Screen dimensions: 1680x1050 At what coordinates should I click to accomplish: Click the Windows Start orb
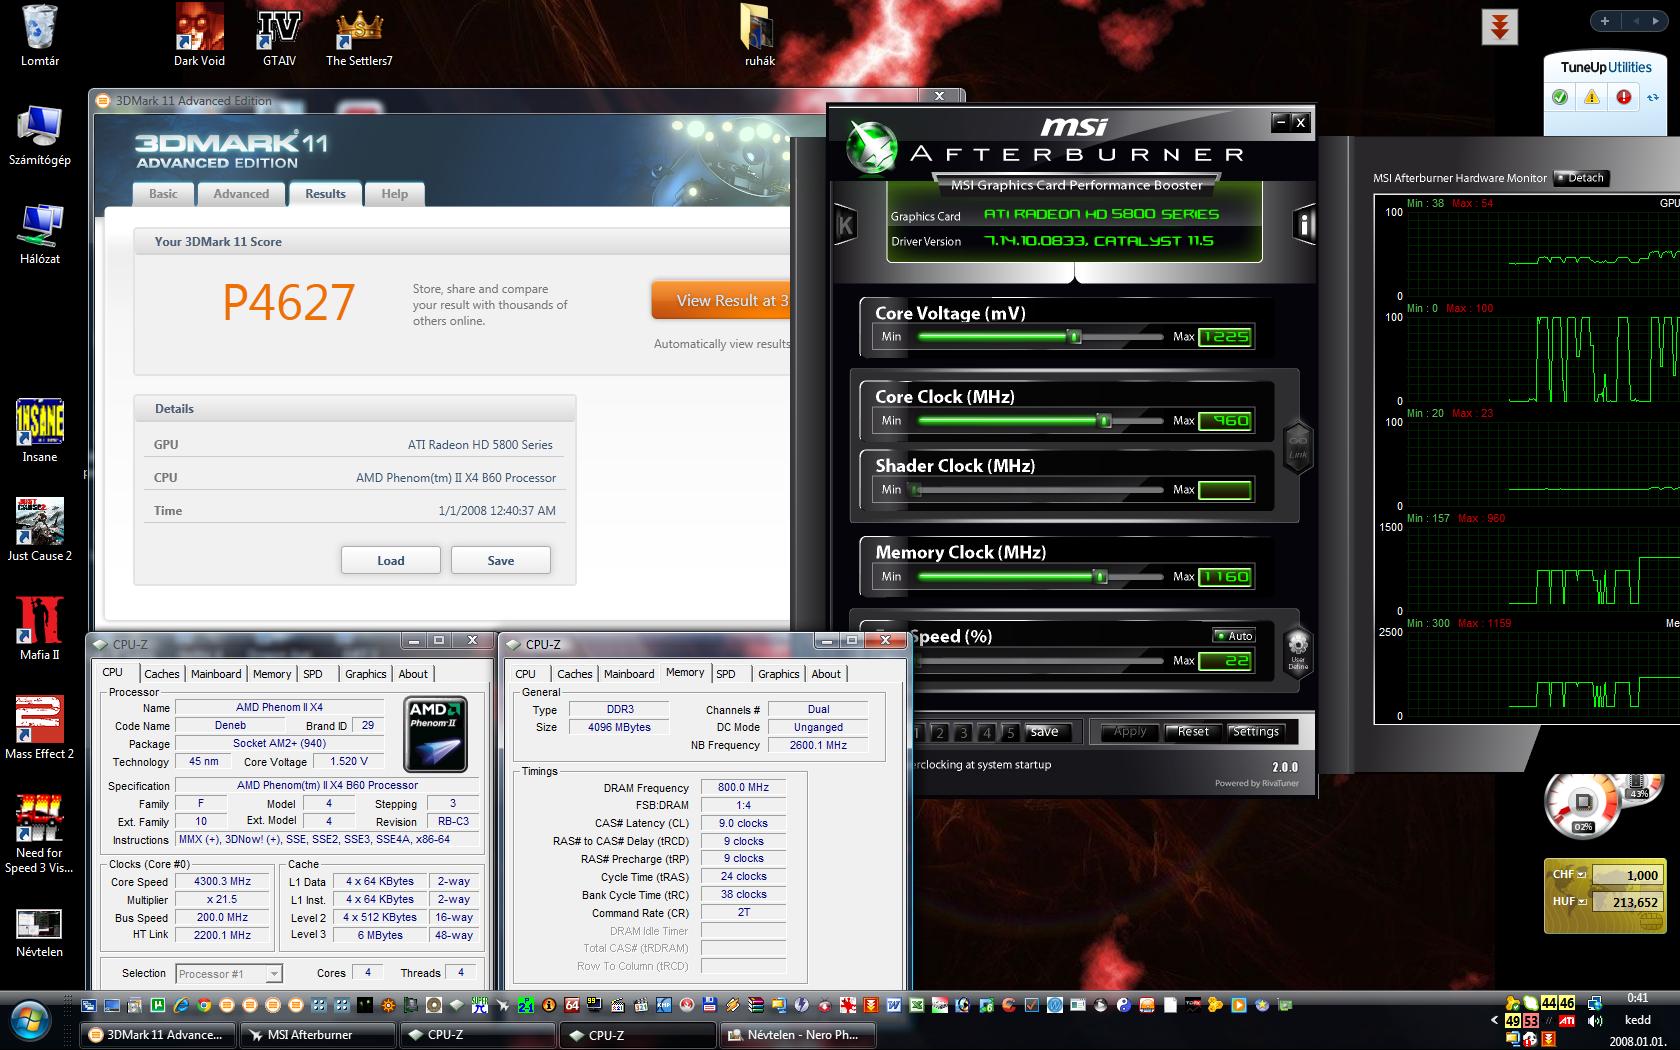(x=31, y=1021)
